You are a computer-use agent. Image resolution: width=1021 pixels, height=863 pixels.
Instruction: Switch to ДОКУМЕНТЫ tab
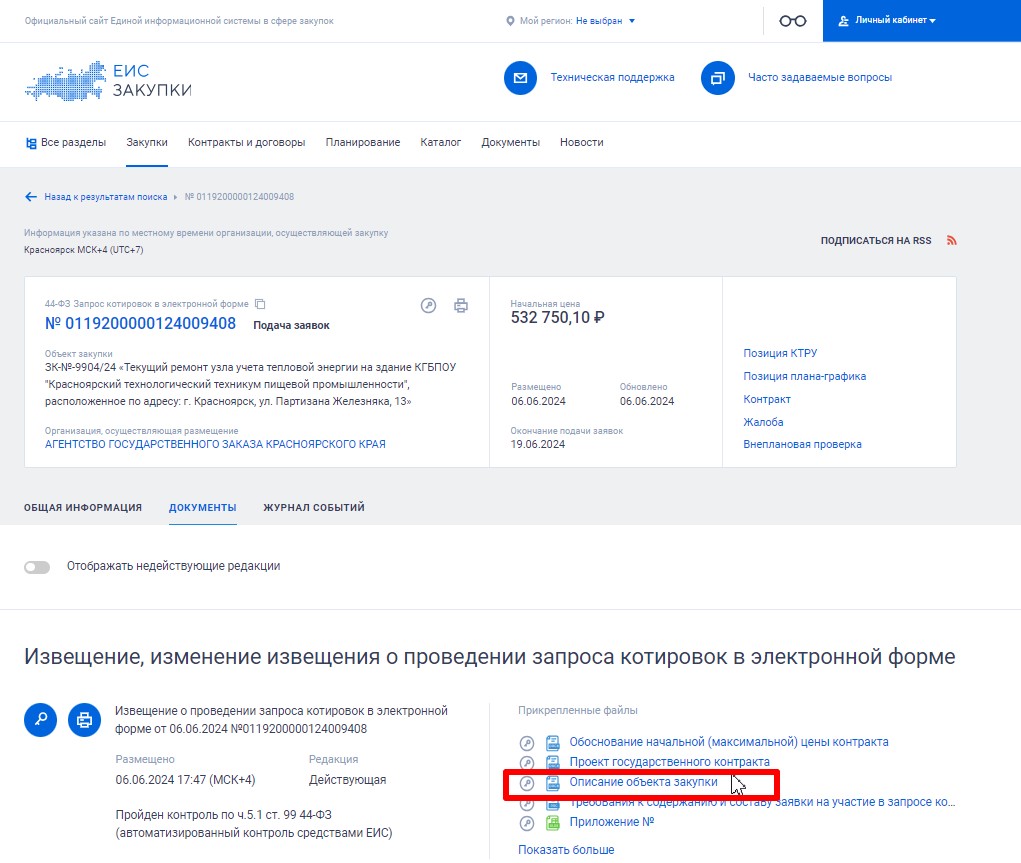[x=203, y=507]
